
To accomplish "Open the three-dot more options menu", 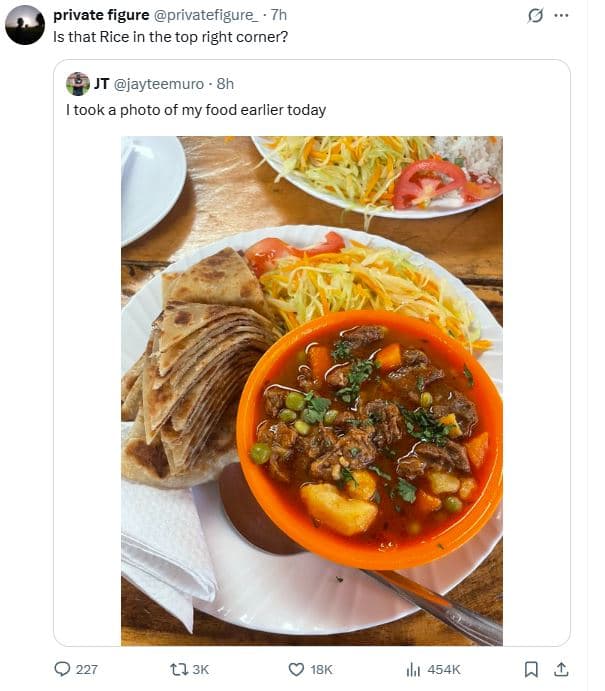I will coord(561,16).
